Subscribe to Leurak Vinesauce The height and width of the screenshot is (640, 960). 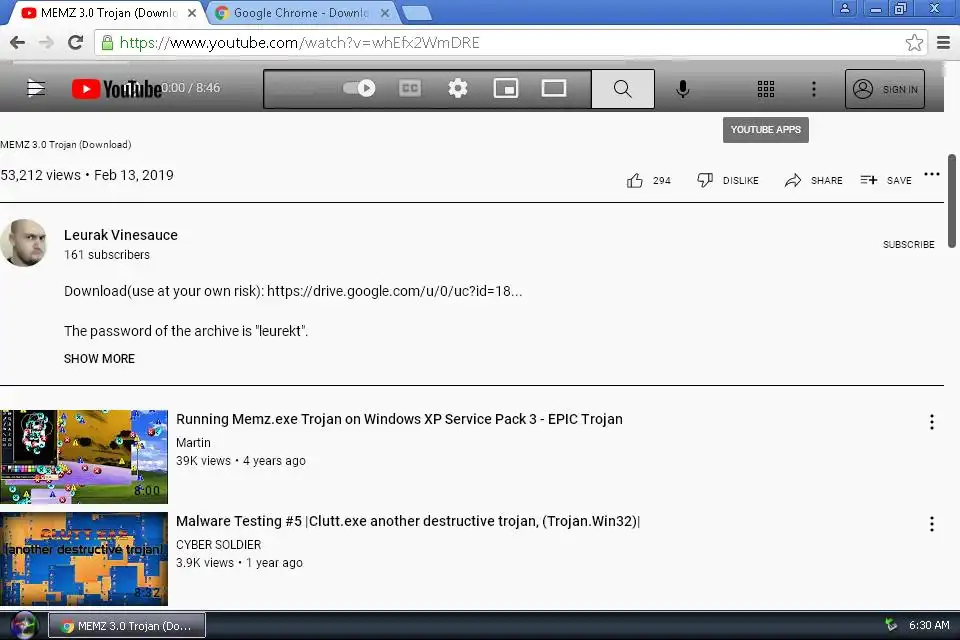(909, 244)
